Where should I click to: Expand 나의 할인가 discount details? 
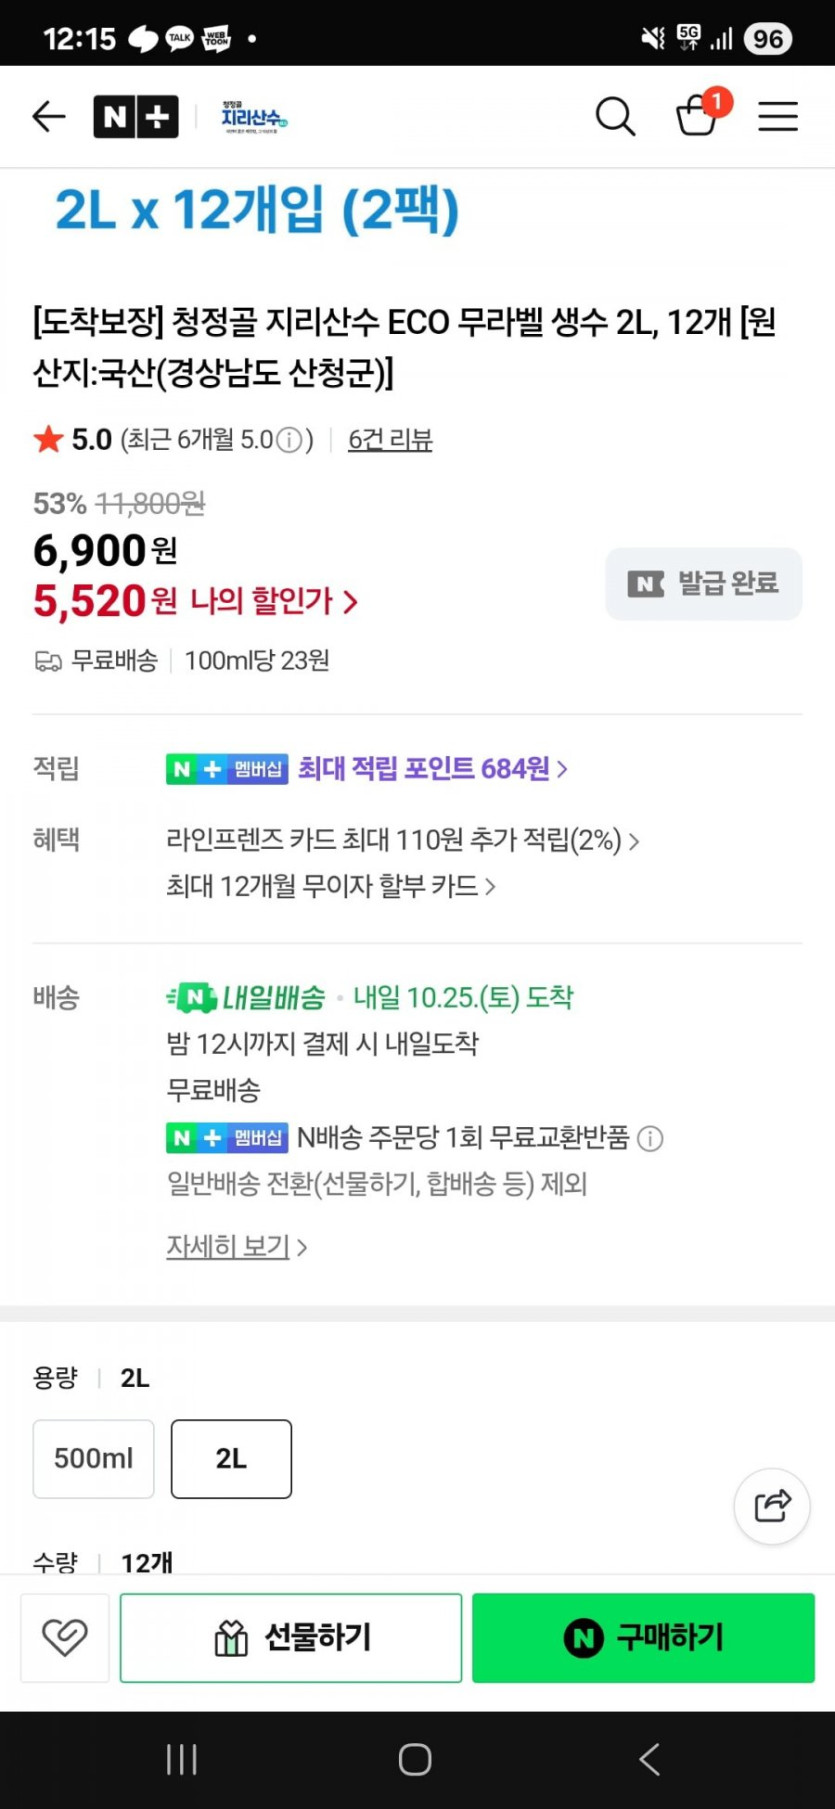274,601
